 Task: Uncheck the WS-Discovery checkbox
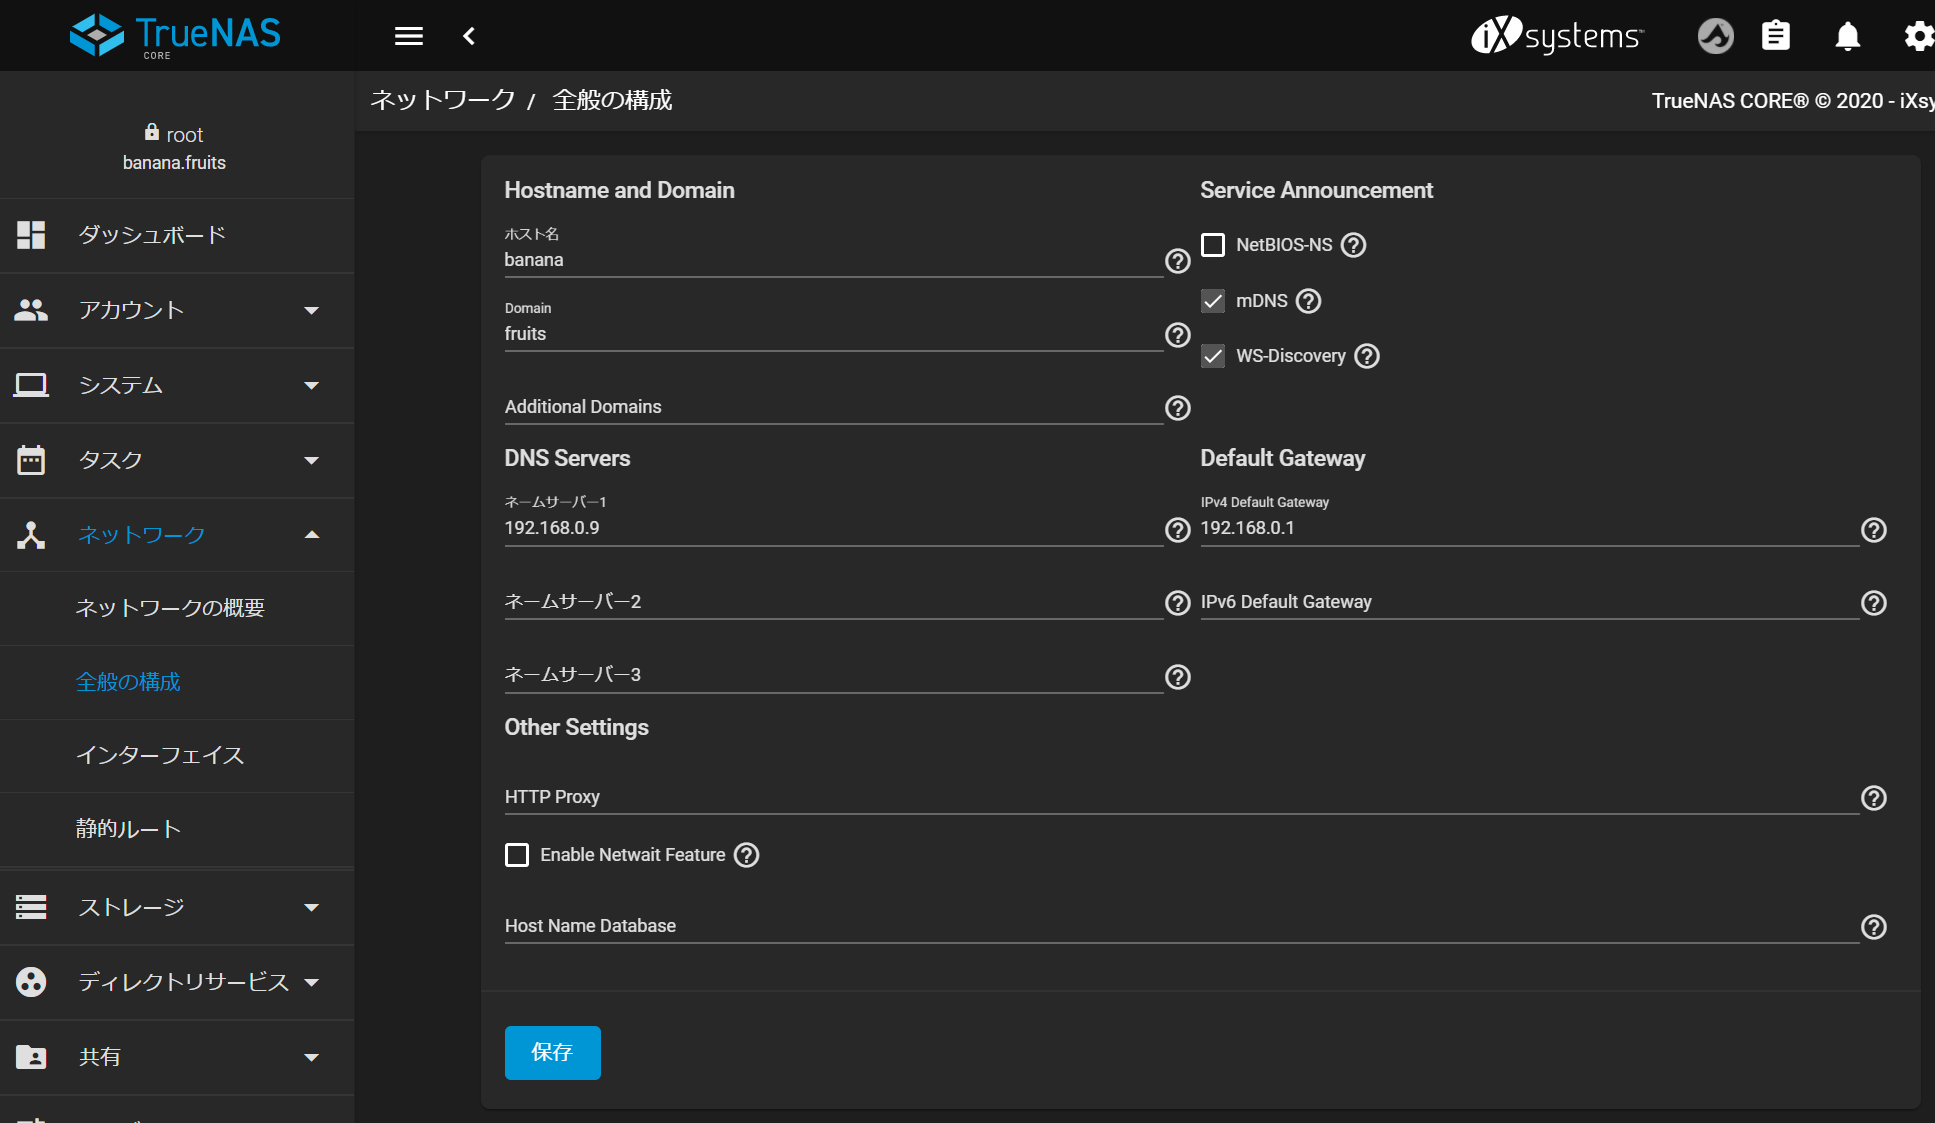[1213, 356]
